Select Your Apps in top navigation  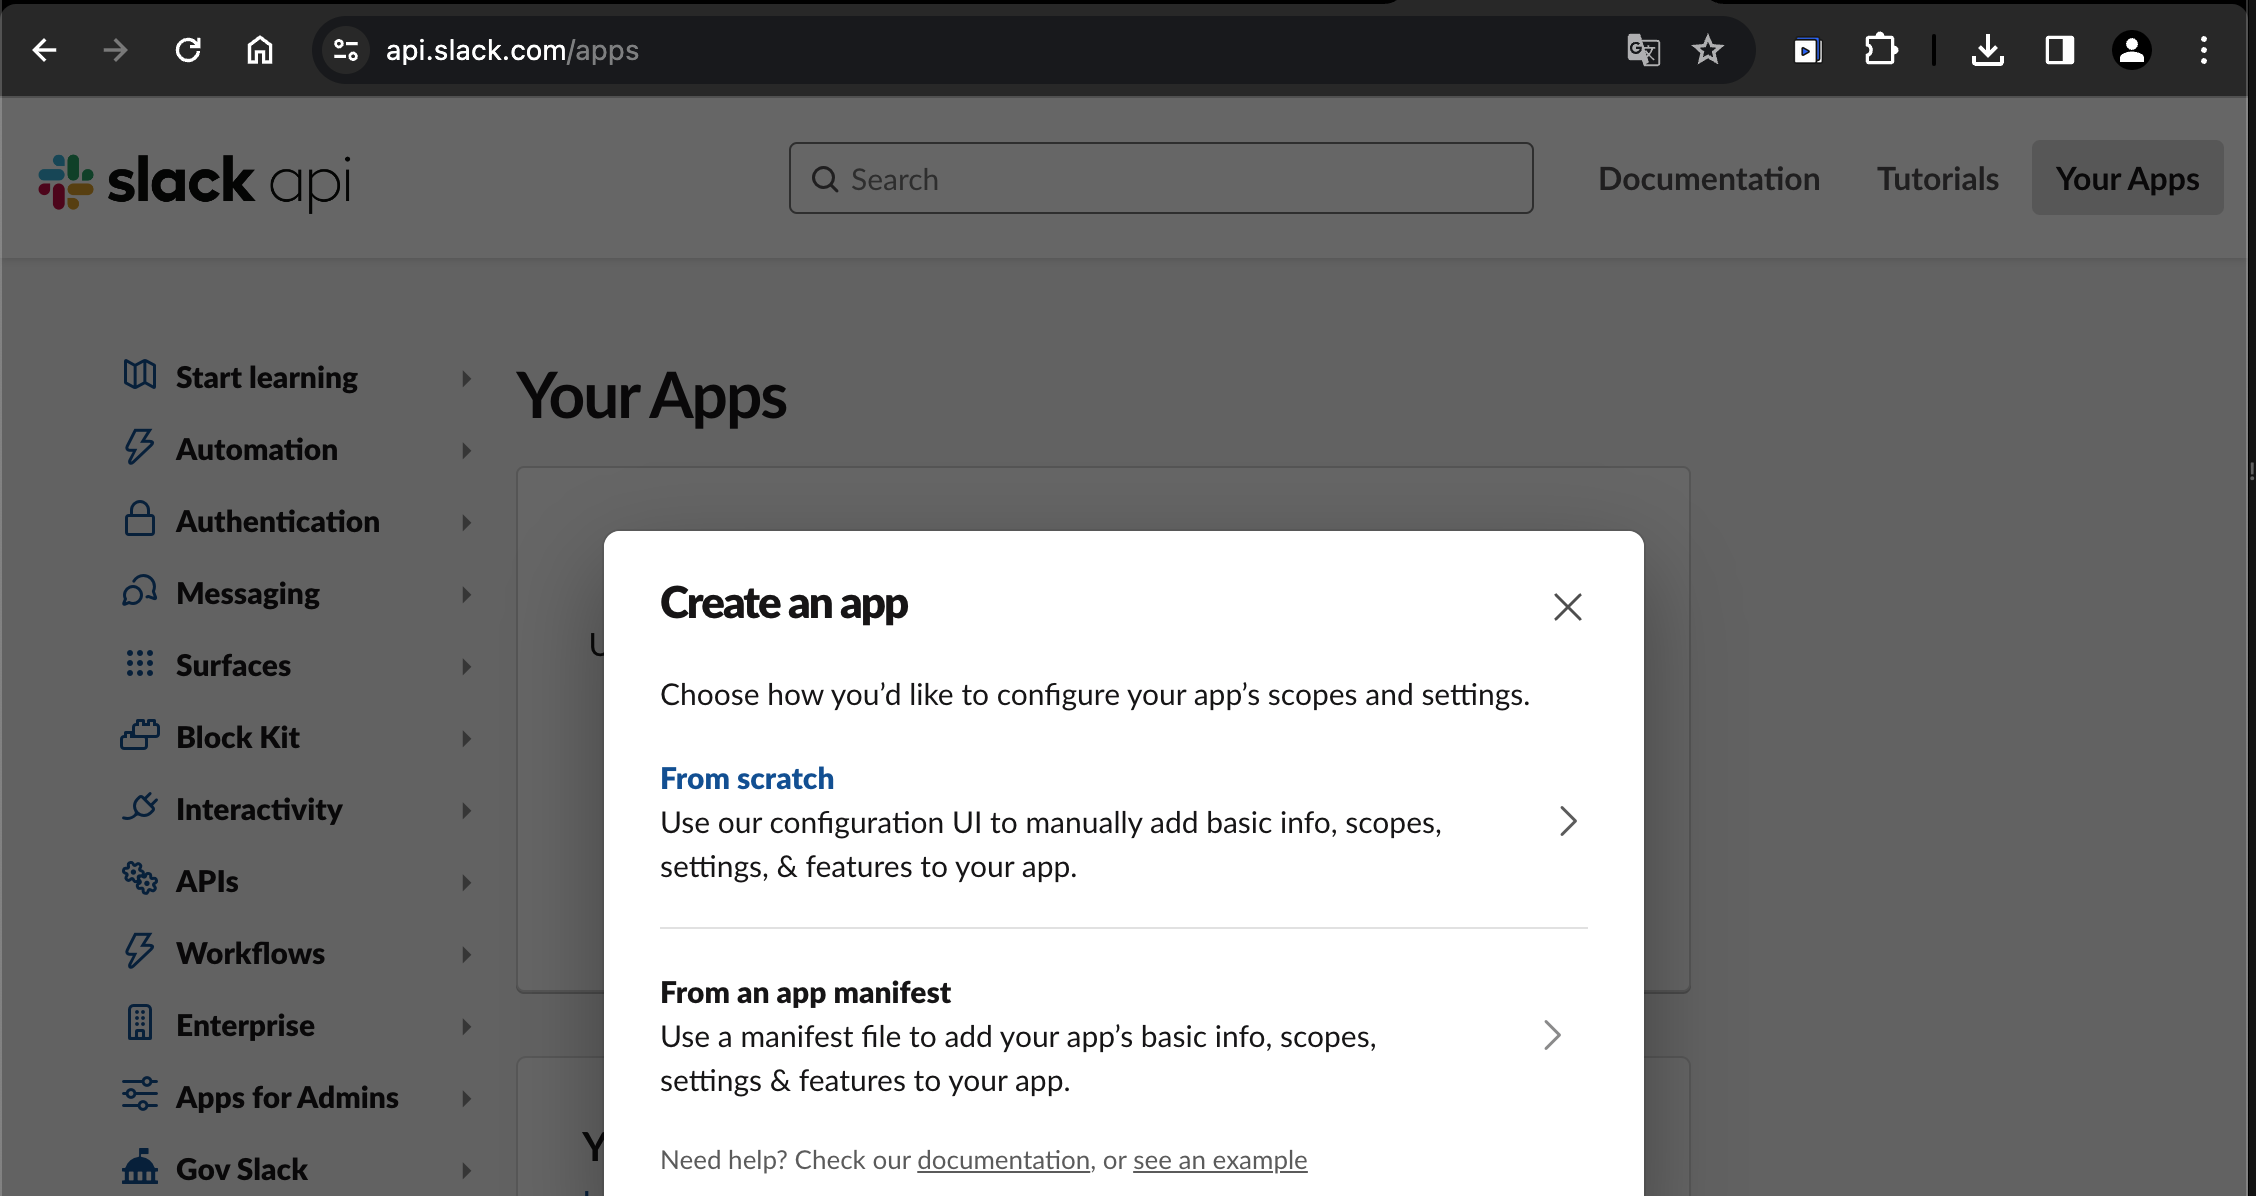click(2128, 178)
